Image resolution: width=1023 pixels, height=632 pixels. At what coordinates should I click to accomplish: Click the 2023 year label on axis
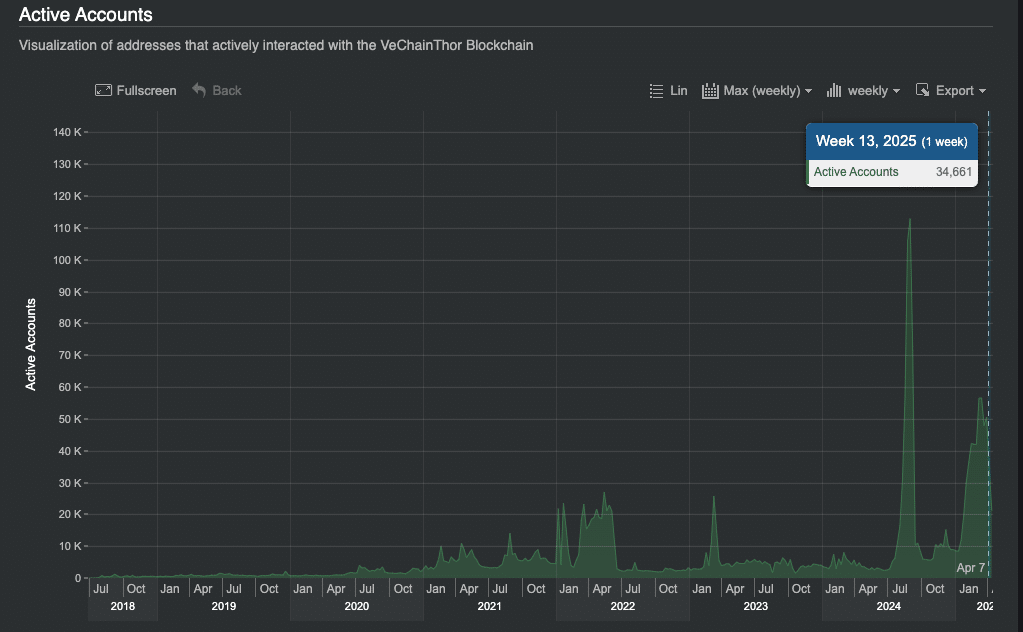[756, 607]
